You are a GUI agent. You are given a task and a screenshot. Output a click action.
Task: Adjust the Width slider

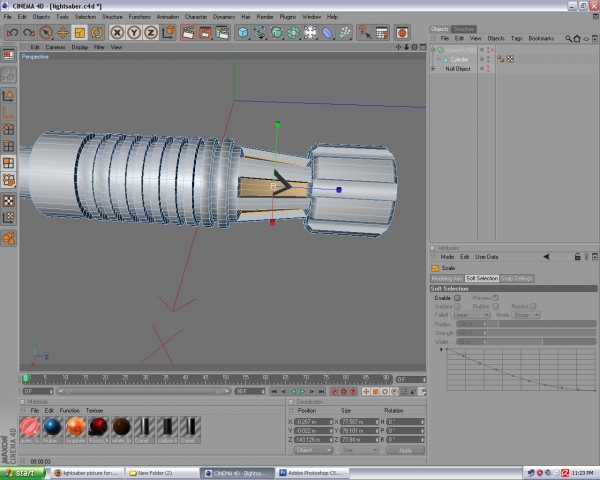[542, 341]
